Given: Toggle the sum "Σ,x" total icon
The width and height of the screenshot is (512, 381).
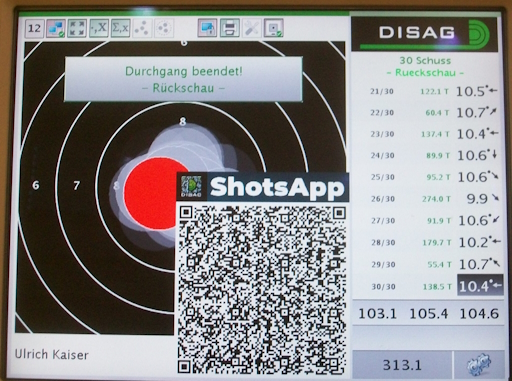Looking at the screenshot, I should click(120, 28).
